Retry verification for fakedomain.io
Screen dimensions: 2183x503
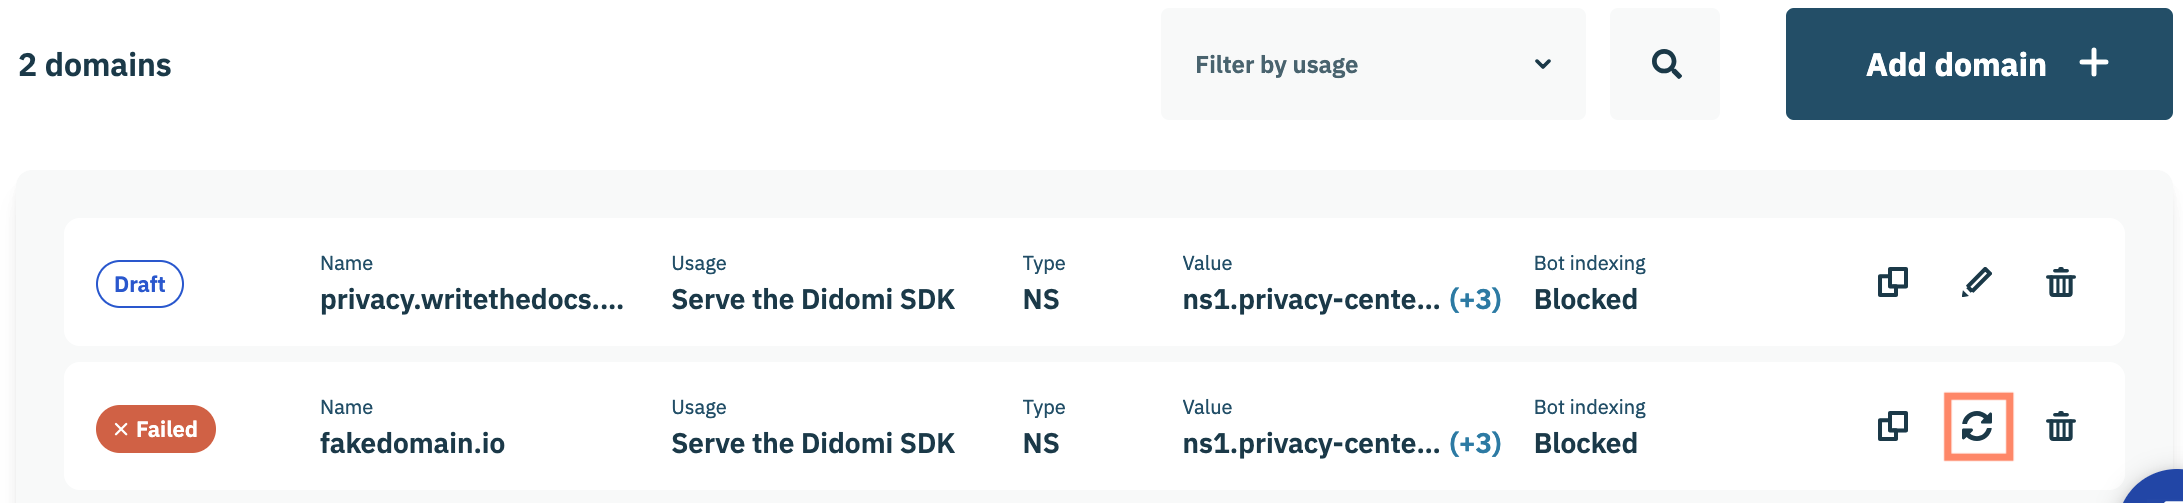[1977, 427]
